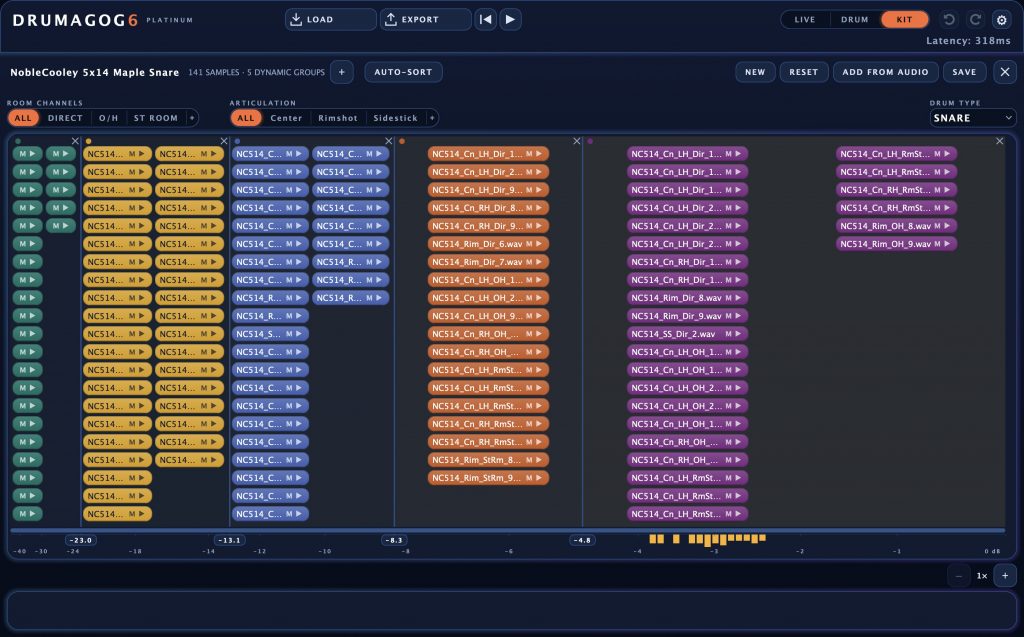Mute the NC514_Rim_Dir_7.wav sample
Image resolution: width=1024 pixels, height=637 pixels.
(529, 262)
